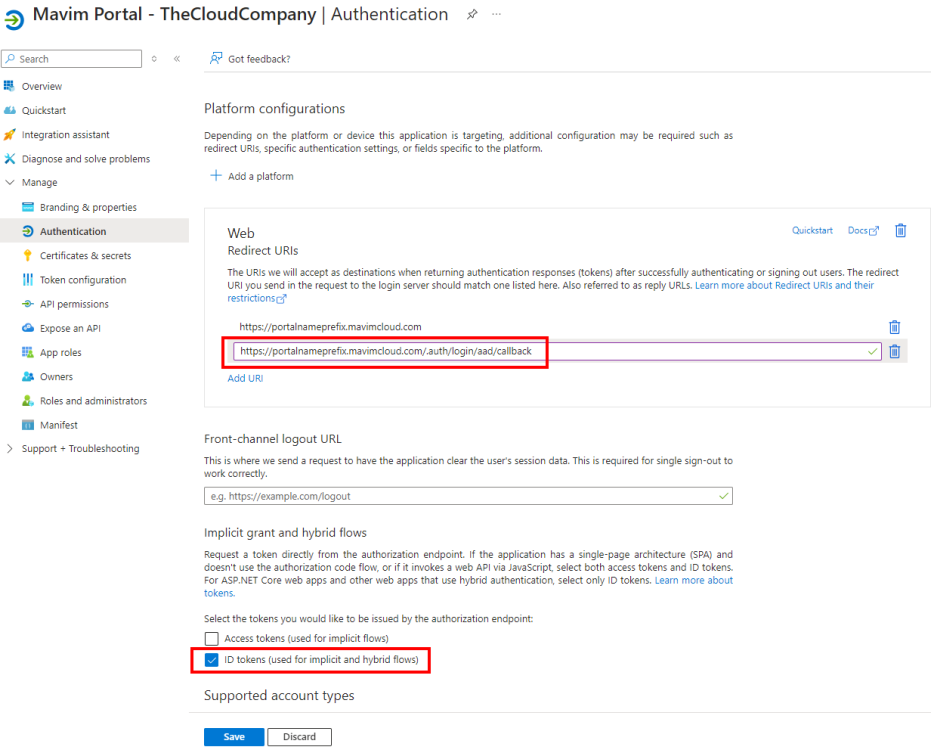Click the external link icon next to Docs

click(874, 231)
